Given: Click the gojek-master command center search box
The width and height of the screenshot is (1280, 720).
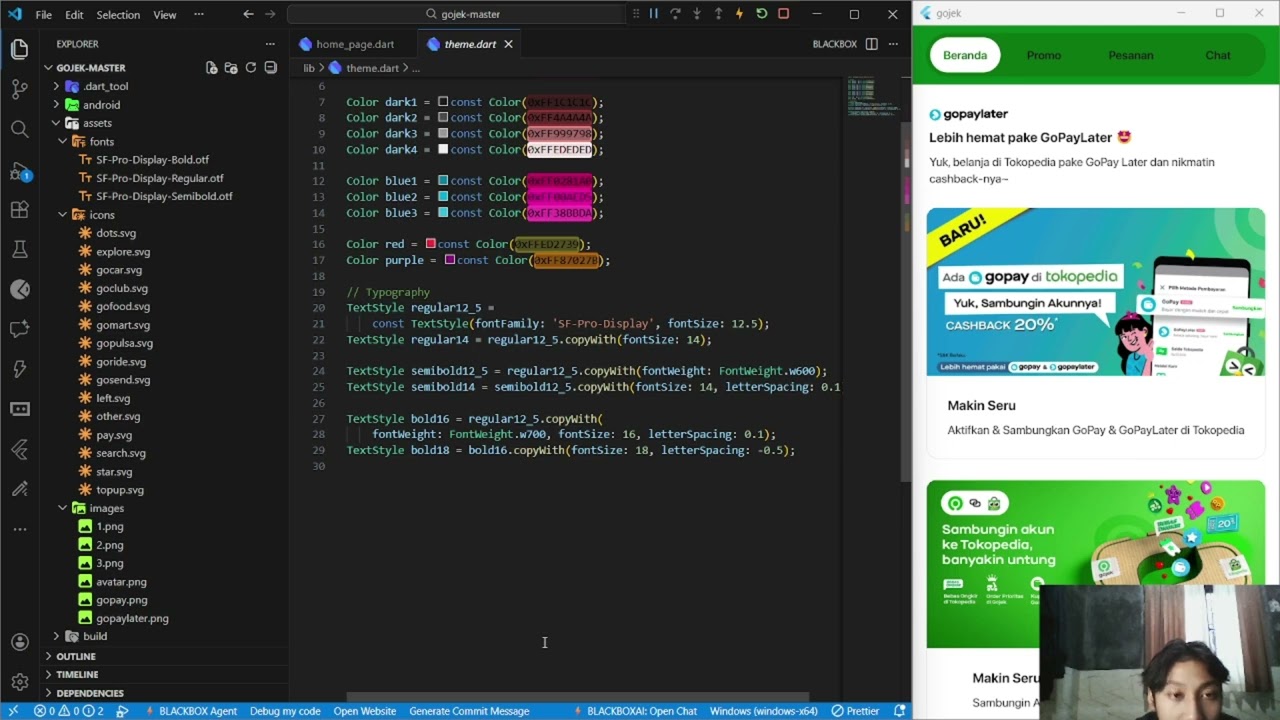Looking at the screenshot, I should [462, 14].
